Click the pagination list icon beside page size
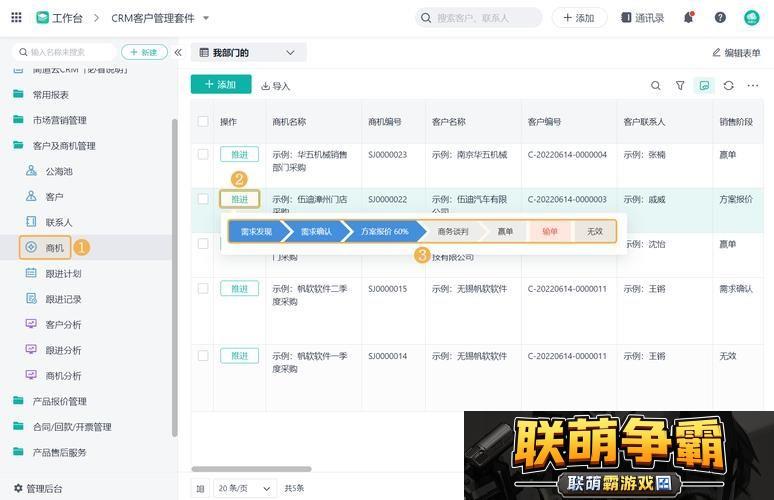This screenshot has height=500, width=774. pos(200,489)
